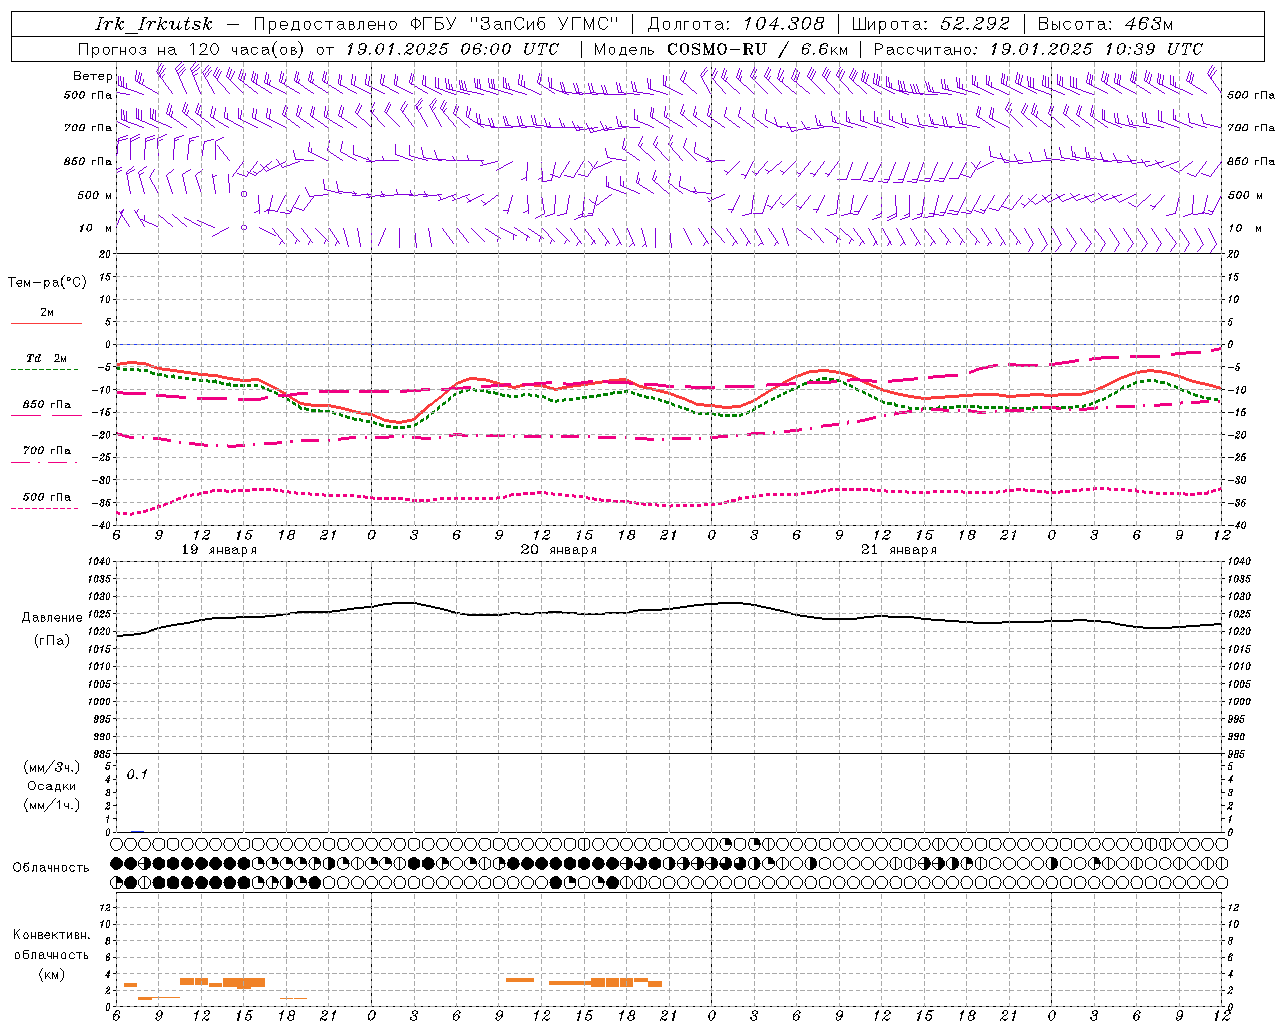Image resolution: width=1280 pixels, height=1024 pixels.
Task: Click the 'Ветер' wind panel label
Action: tap(92, 76)
